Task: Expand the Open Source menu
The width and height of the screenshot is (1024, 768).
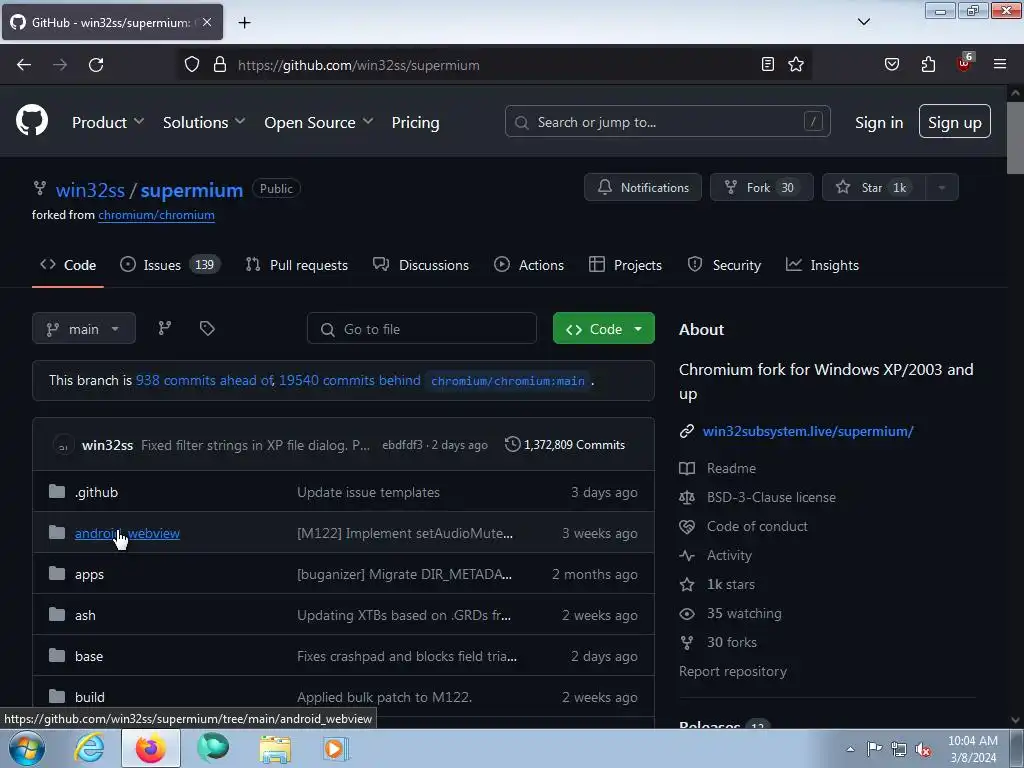Action: pyautogui.click(x=319, y=122)
